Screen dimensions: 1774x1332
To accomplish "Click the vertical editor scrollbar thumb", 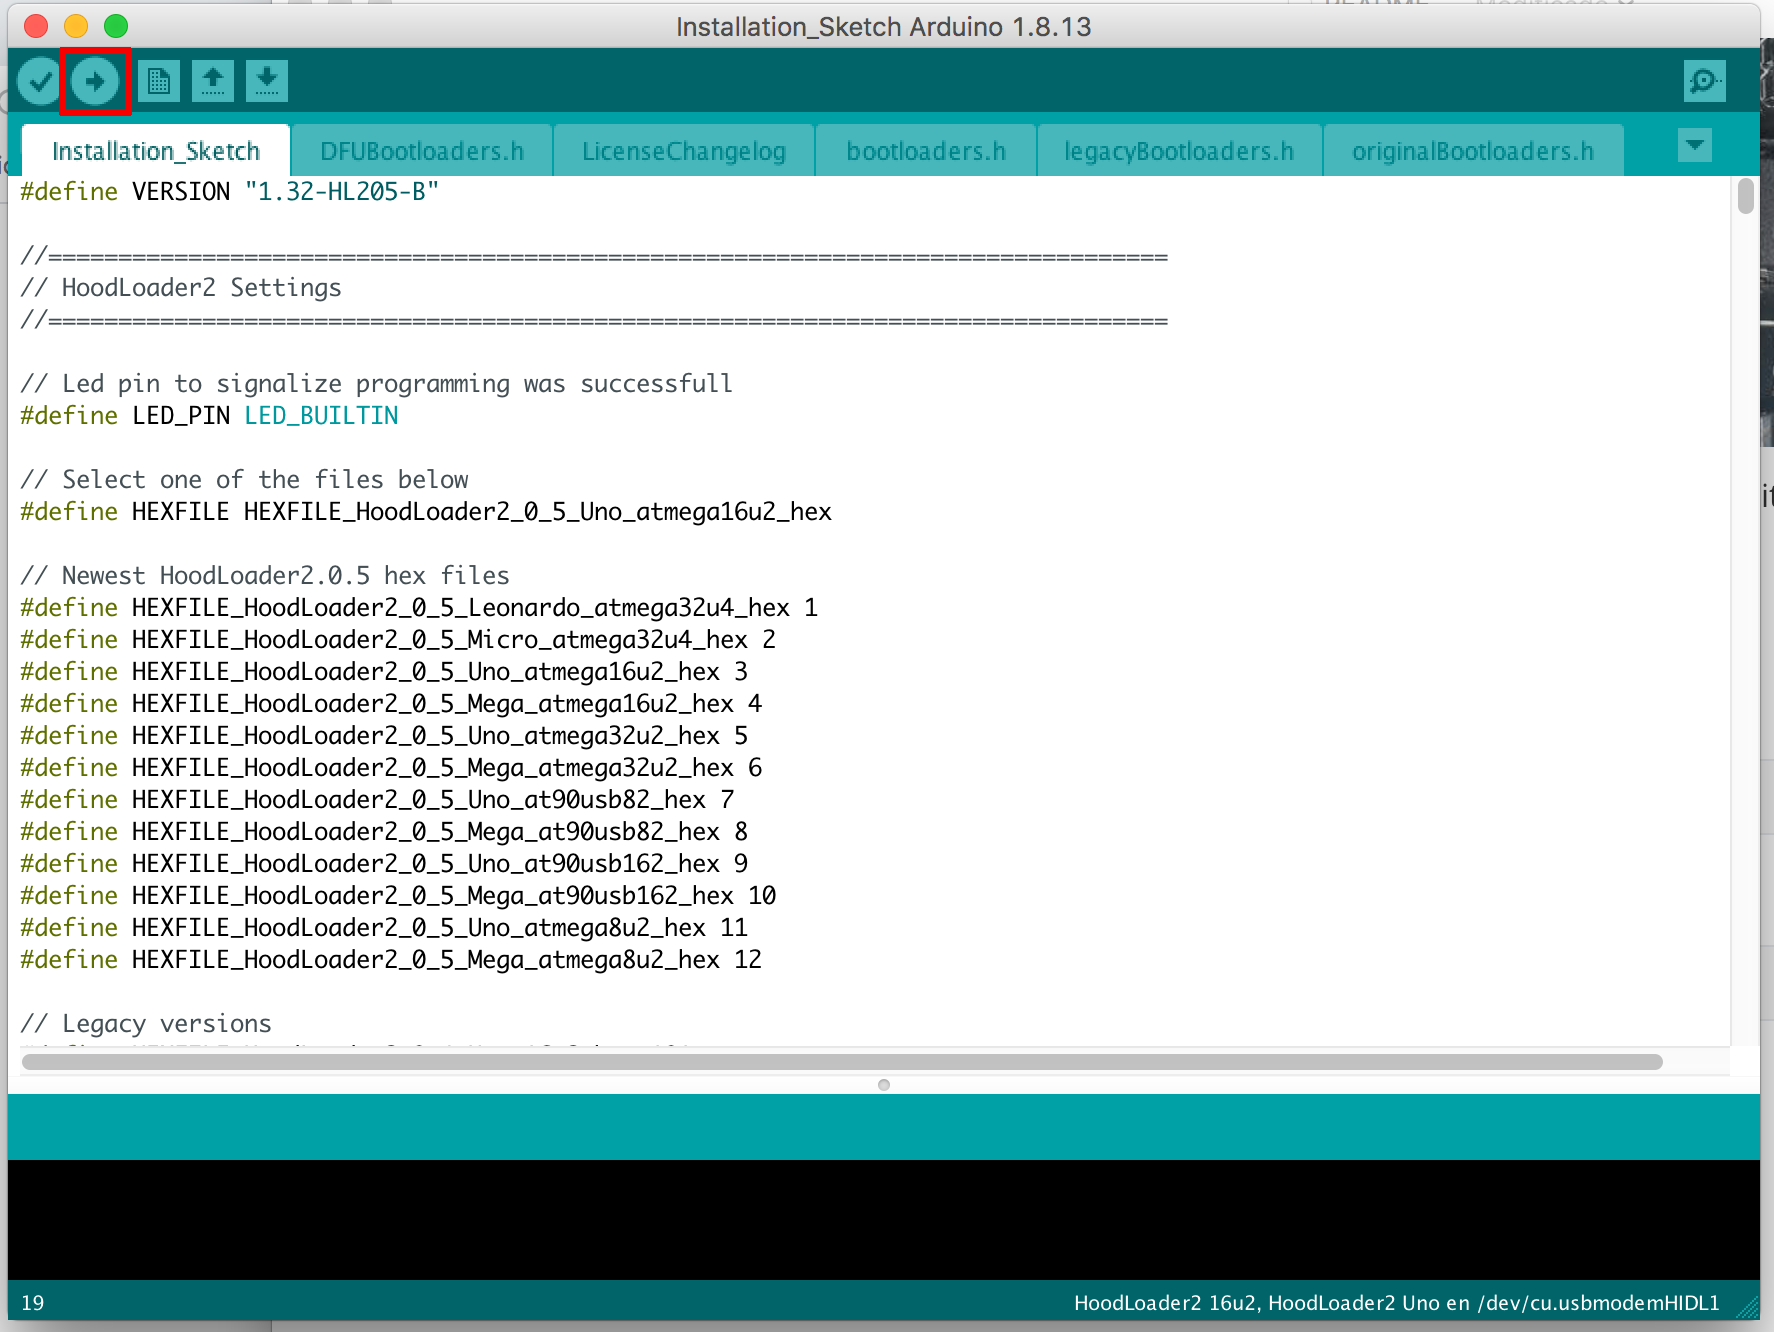I will (1746, 196).
